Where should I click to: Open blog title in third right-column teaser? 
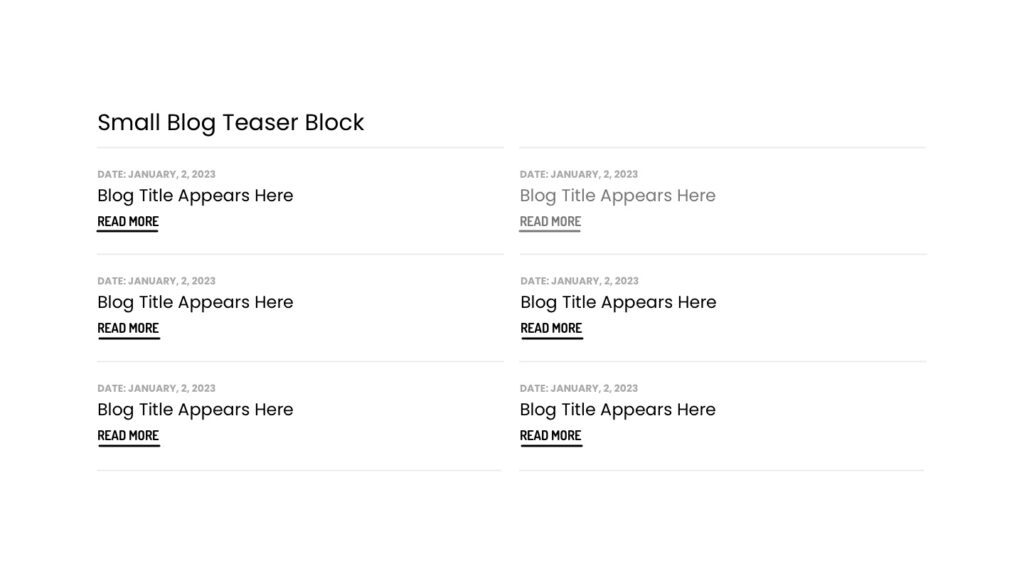(618, 409)
